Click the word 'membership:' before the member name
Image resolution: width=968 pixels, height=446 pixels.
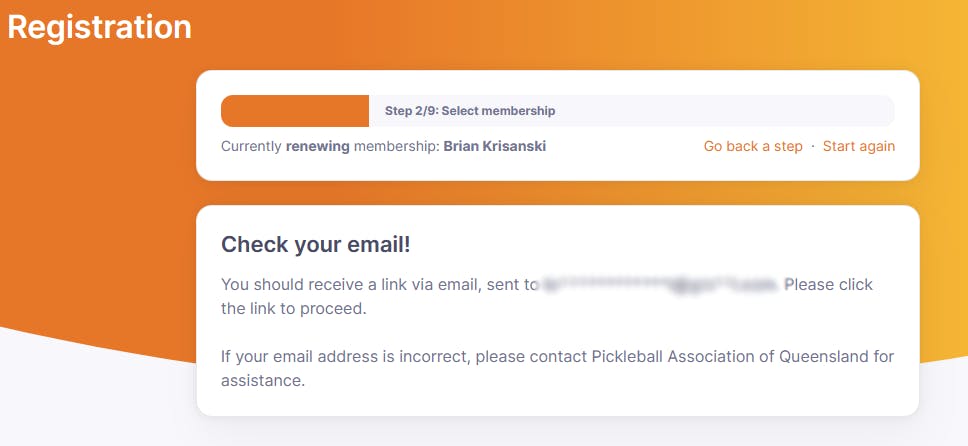click(396, 146)
